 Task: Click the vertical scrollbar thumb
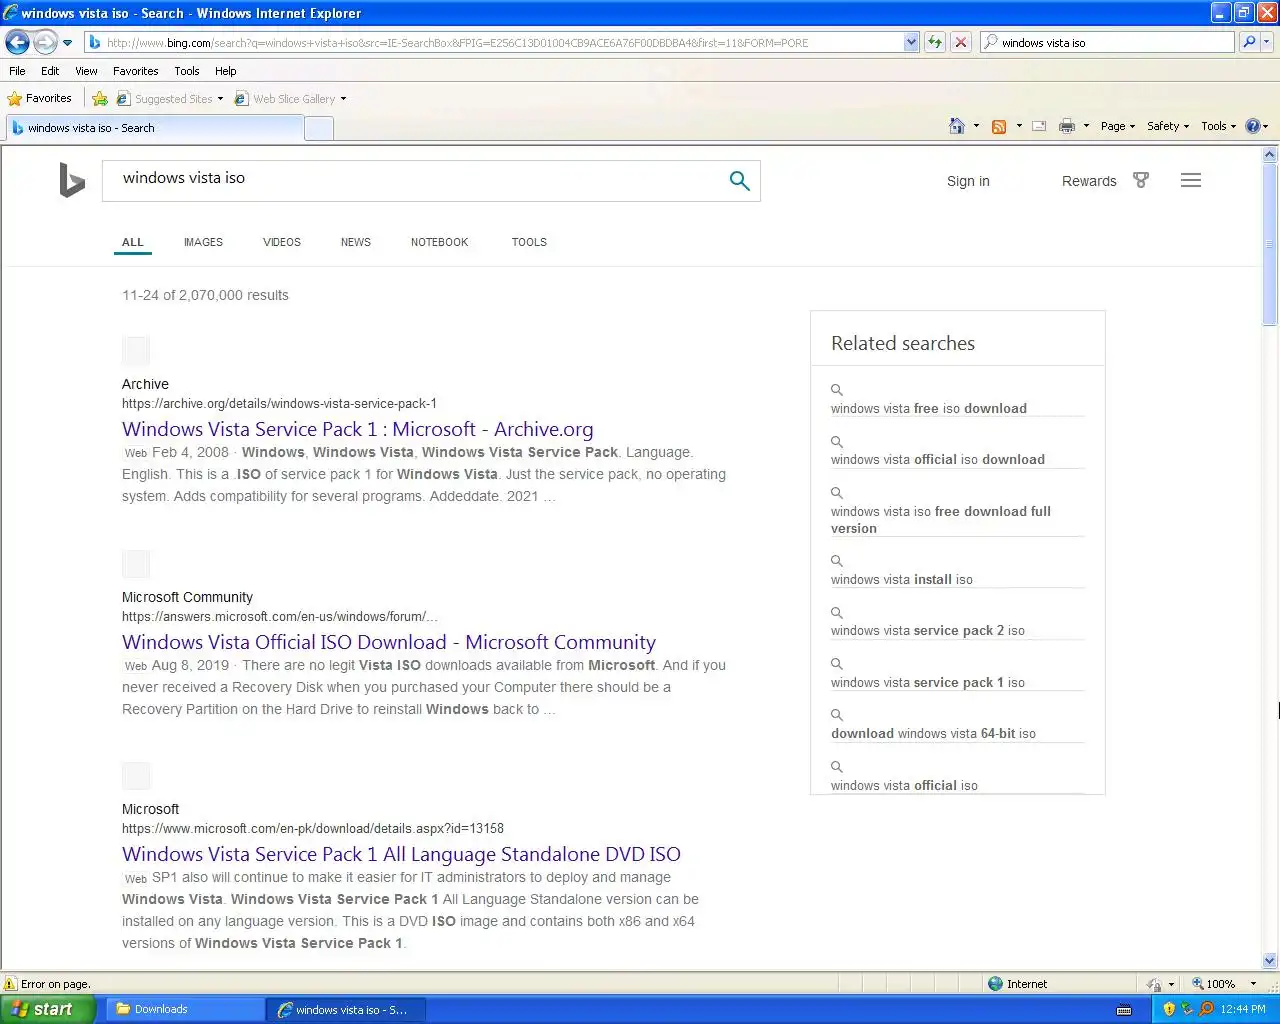pos(1270,243)
